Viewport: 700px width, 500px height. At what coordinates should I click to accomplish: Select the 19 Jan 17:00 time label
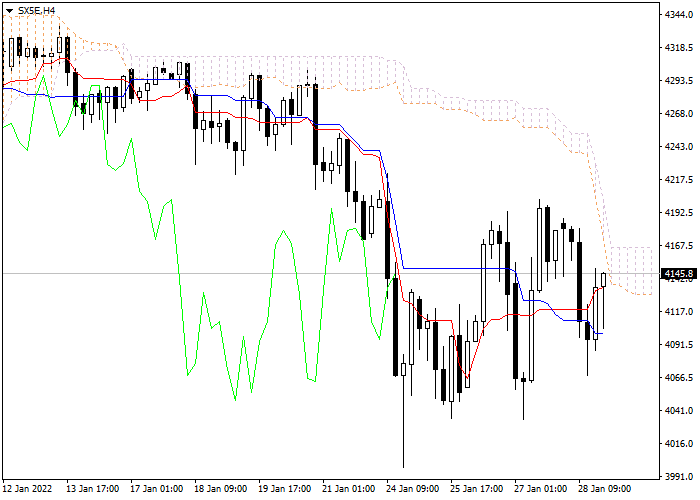[x=285, y=489]
